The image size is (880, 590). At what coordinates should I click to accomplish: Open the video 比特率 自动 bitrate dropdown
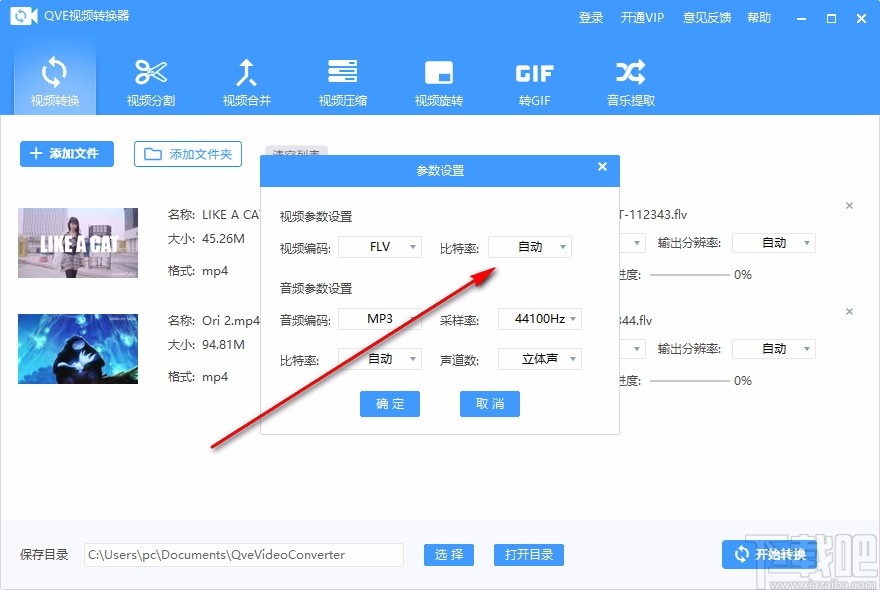point(530,247)
